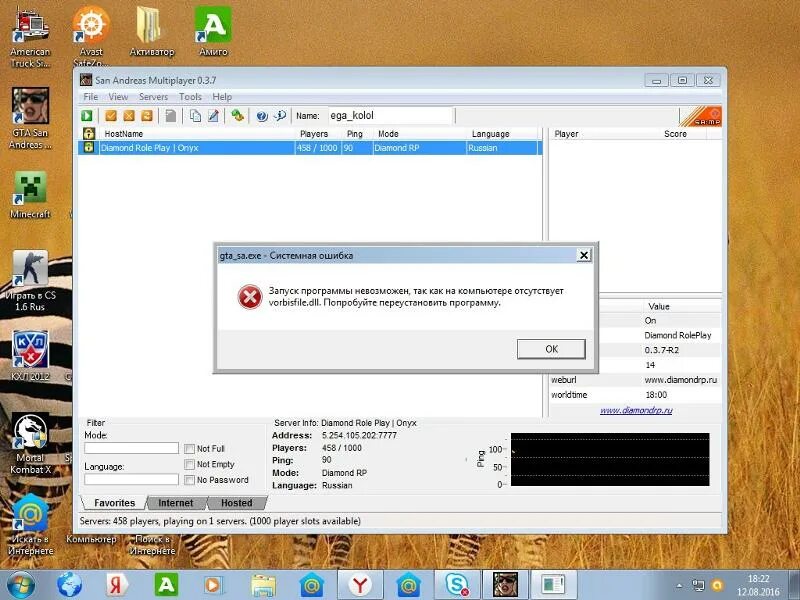800x600 pixels.
Task: Open the Servers menu
Action: pyautogui.click(x=153, y=97)
